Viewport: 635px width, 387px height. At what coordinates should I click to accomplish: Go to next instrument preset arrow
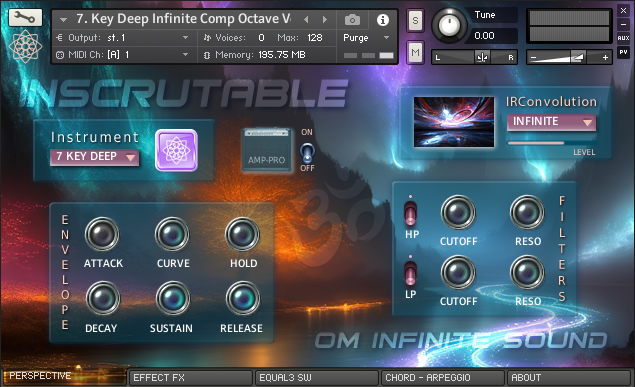coord(325,19)
